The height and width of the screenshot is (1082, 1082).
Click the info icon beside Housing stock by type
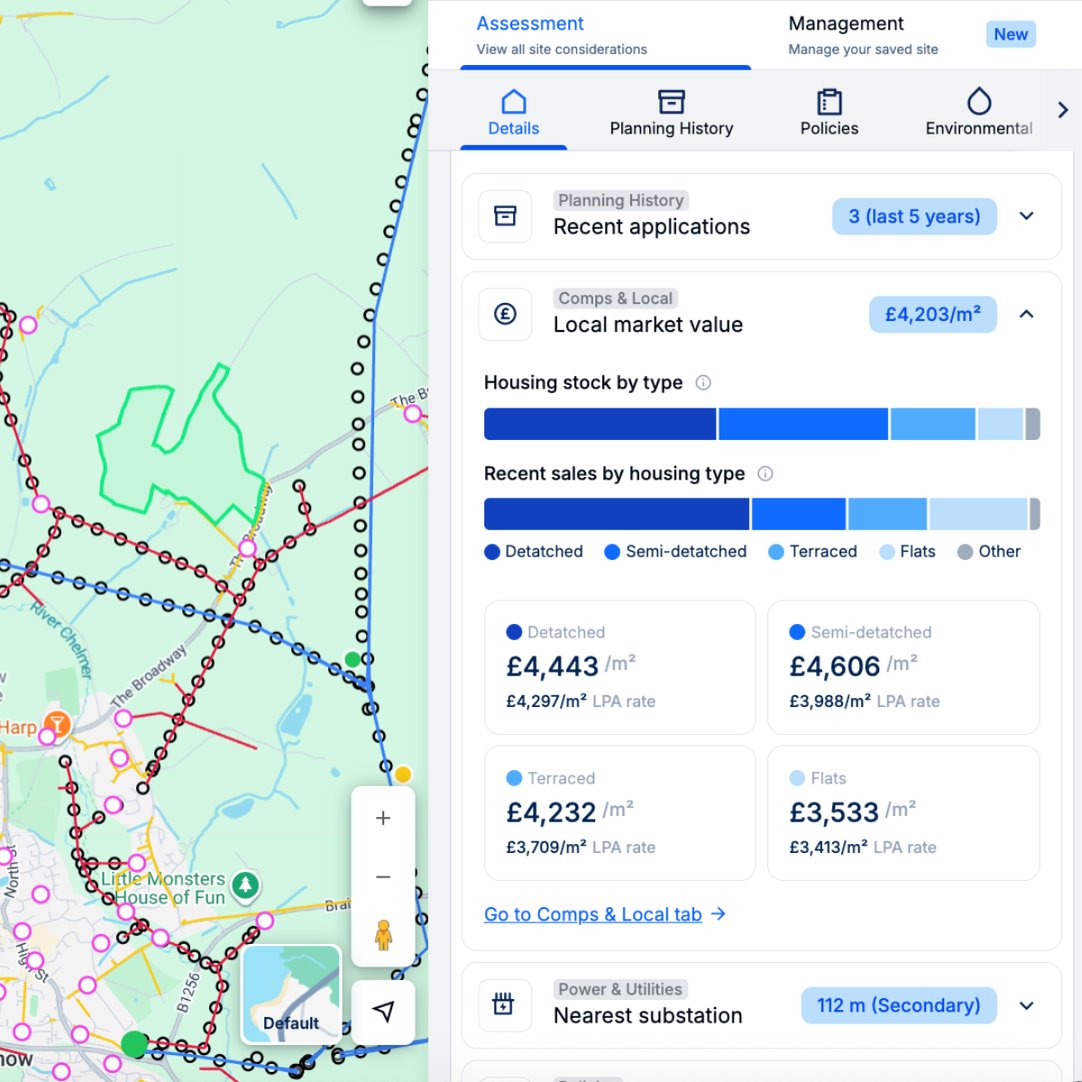pyautogui.click(x=703, y=383)
